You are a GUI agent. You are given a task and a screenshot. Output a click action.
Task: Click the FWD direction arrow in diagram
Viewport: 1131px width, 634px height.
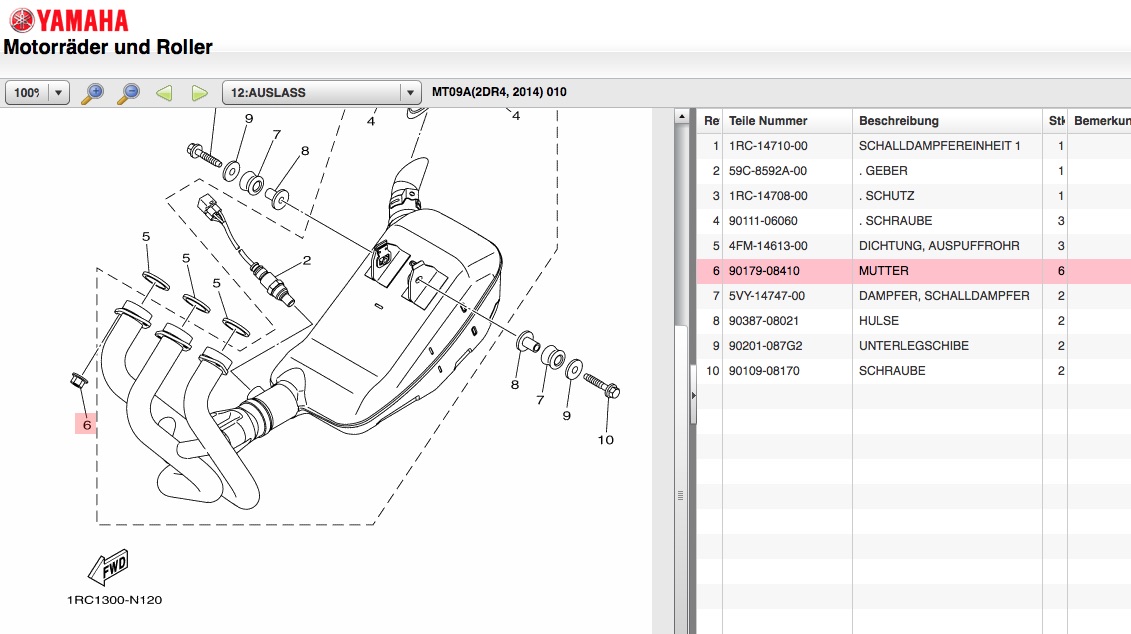(x=109, y=568)
